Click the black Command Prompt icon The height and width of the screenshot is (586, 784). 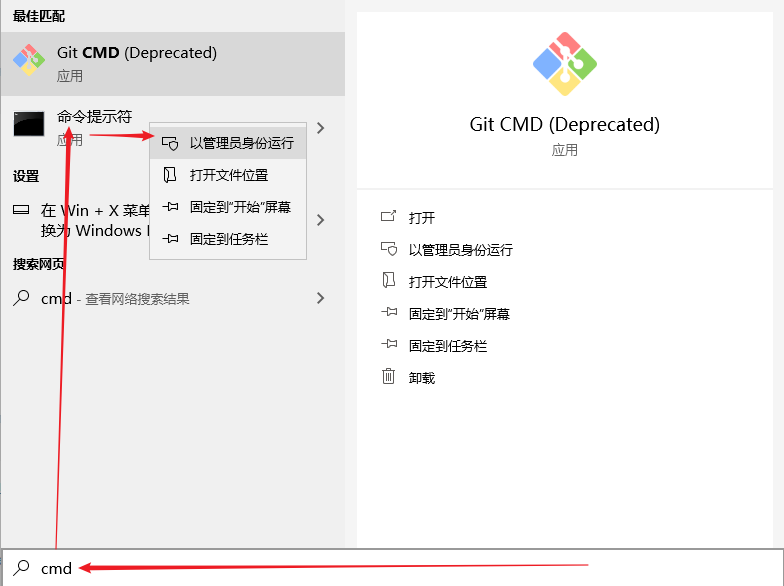point(28,124)
